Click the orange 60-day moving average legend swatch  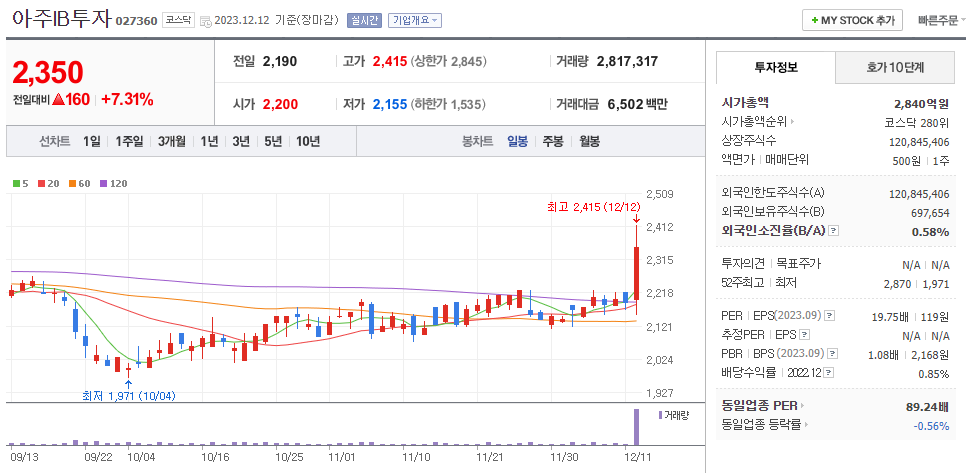tap(72, 184)
